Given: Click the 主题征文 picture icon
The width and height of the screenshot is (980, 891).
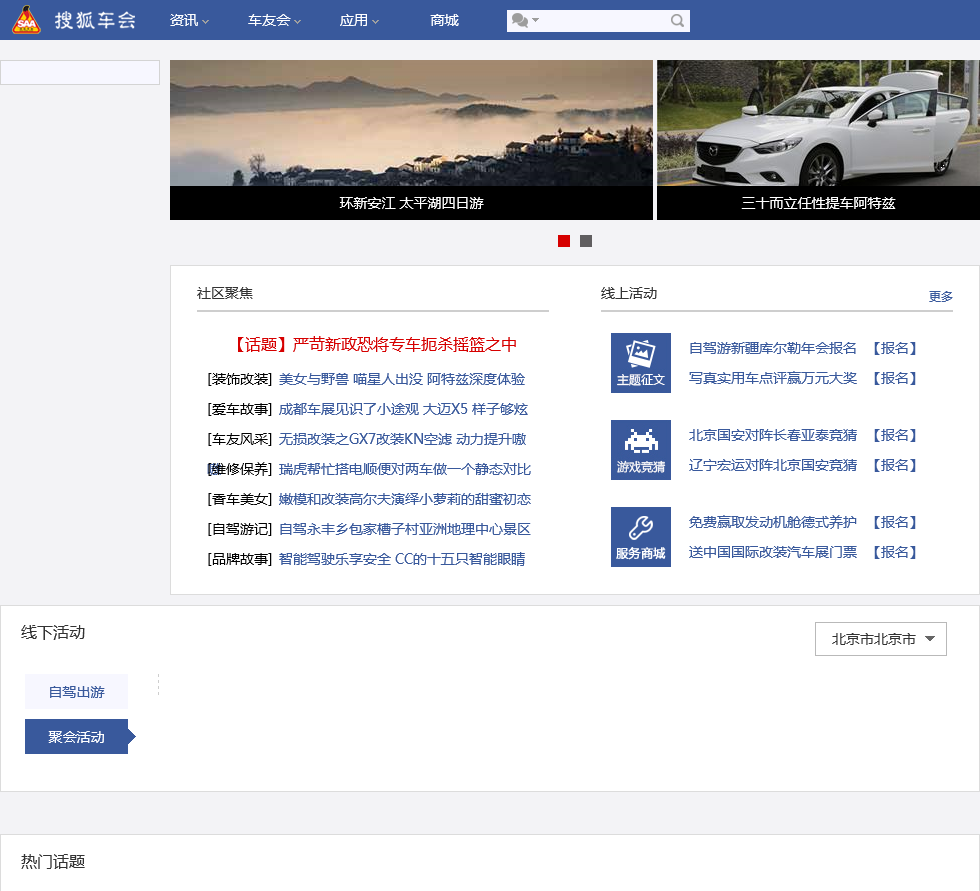Looking at the screenshot, I should tap(641, 363).
